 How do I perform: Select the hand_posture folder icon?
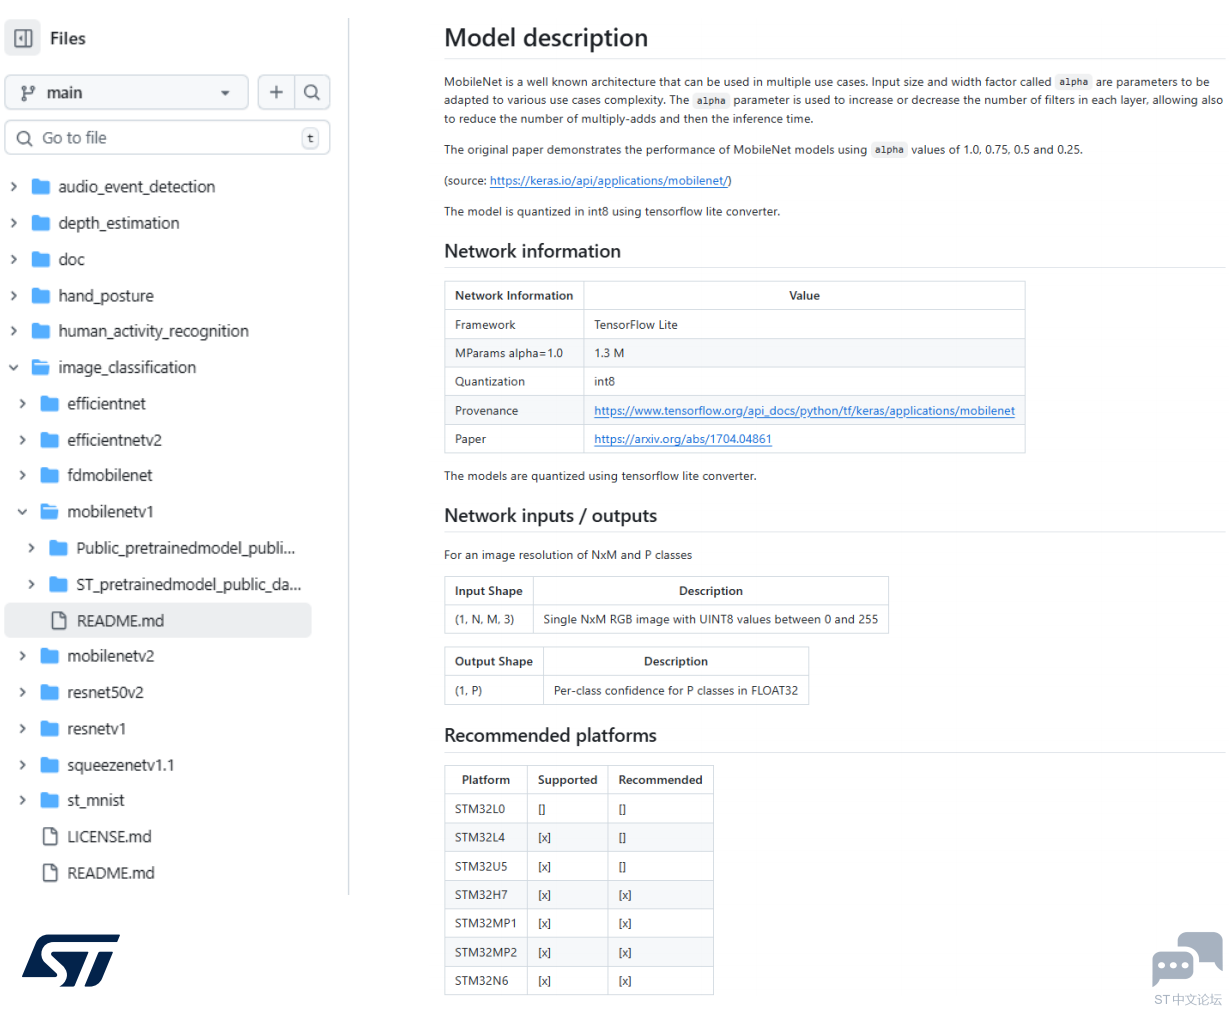coord(41,295)
